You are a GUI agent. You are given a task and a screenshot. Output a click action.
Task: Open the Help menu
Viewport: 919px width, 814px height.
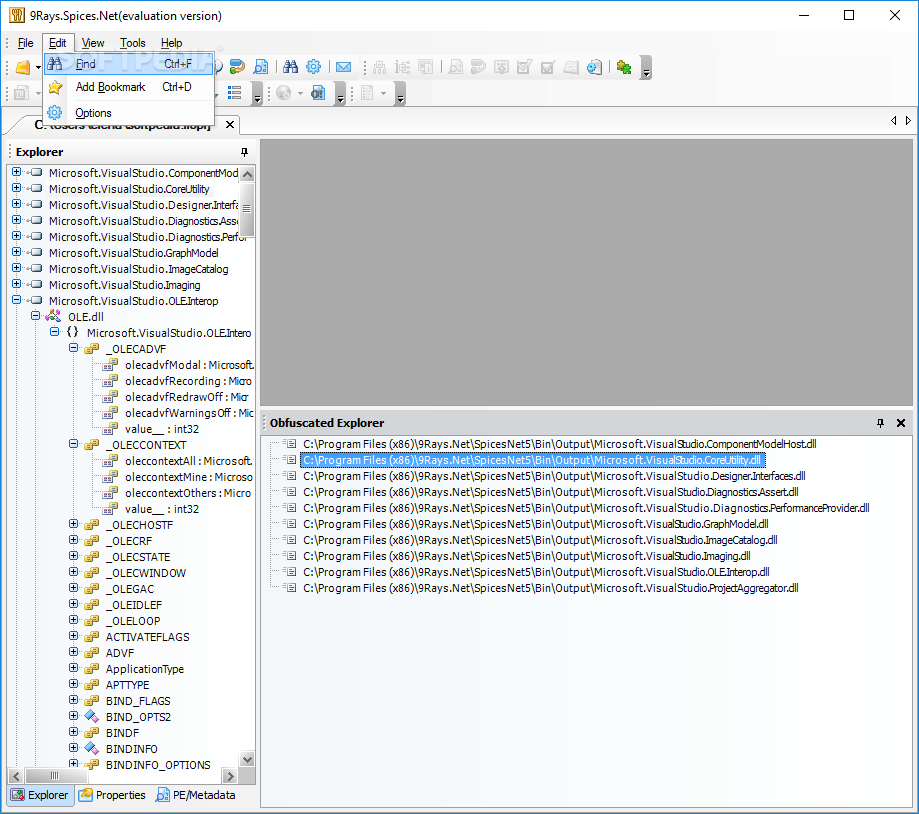point(171,43)
